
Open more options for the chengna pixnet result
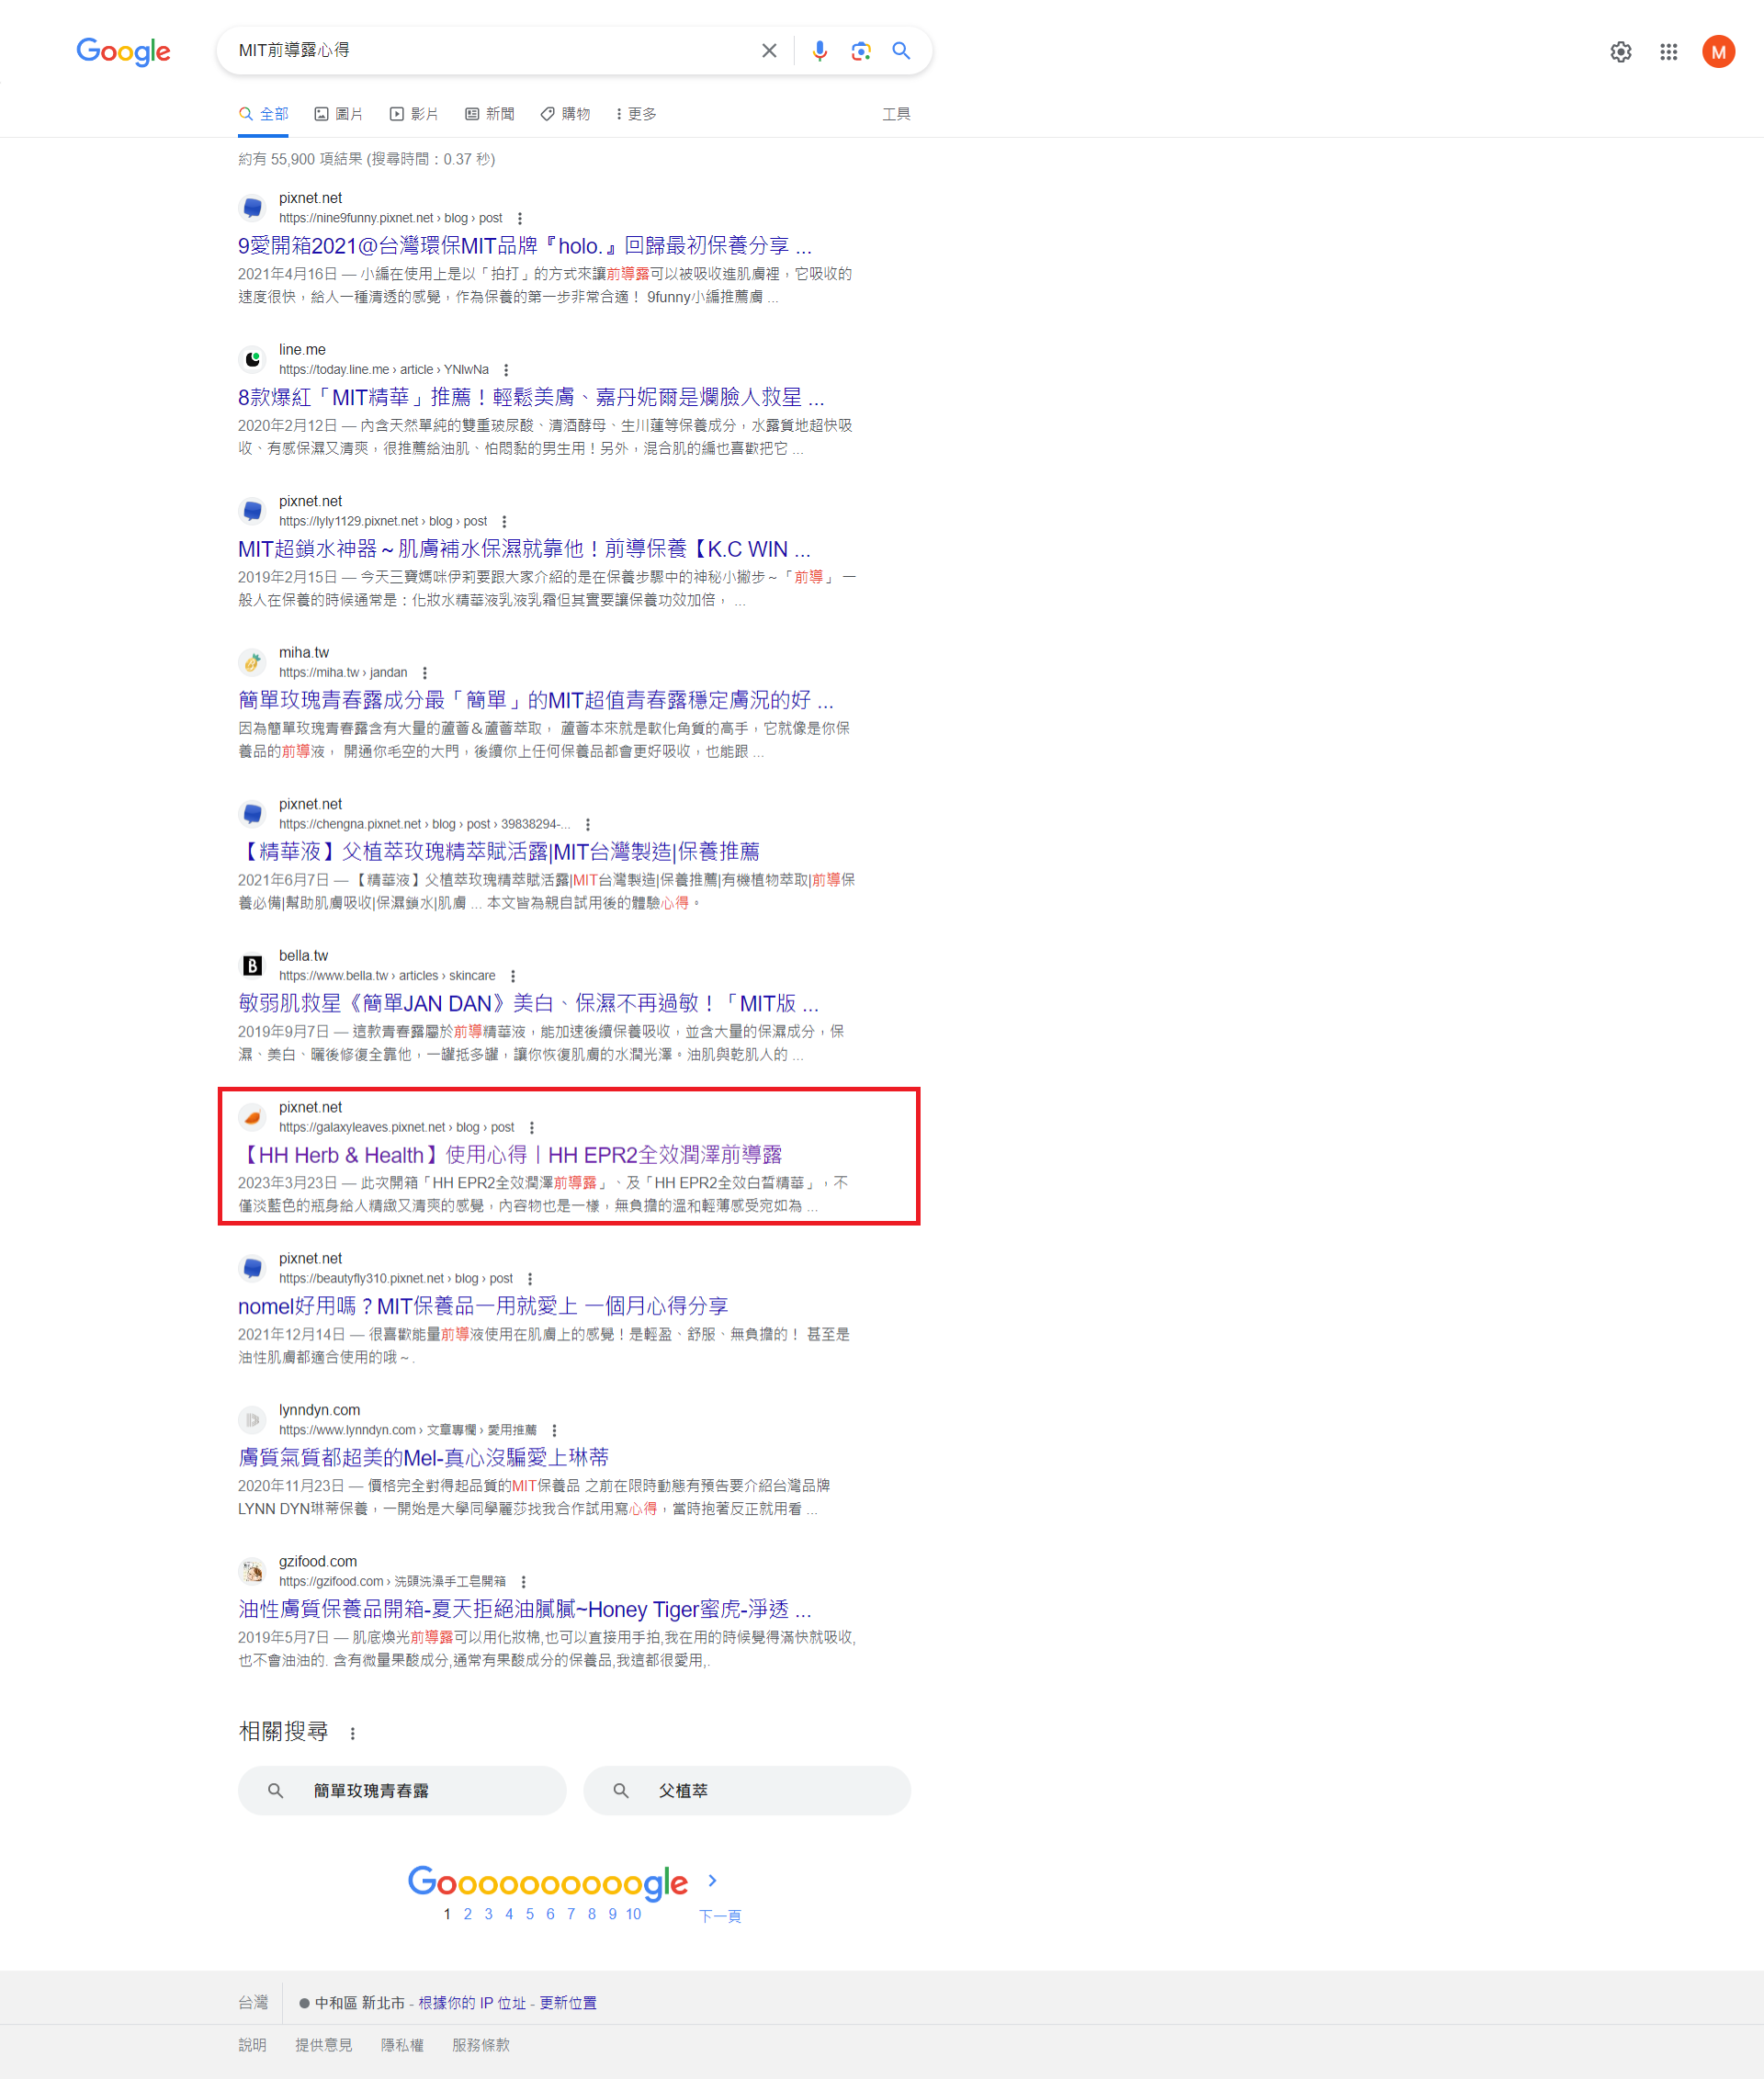[x=588, y=825]
